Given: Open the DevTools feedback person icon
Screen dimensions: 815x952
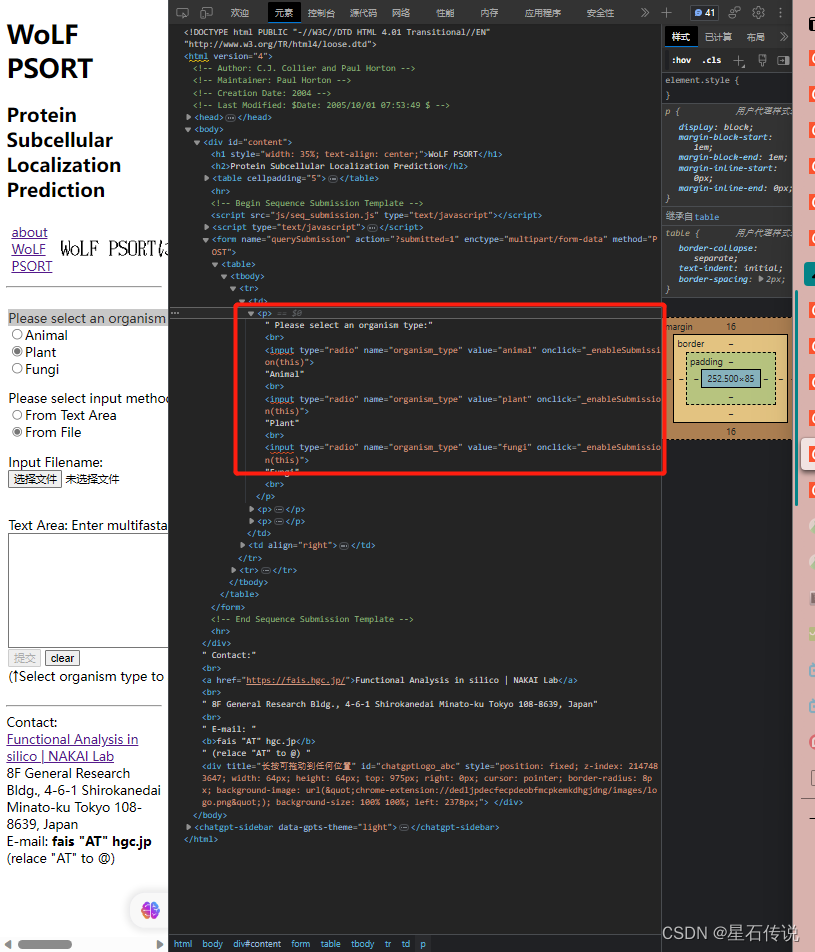Looking at the screenshot, I should (x=735, y=13).
